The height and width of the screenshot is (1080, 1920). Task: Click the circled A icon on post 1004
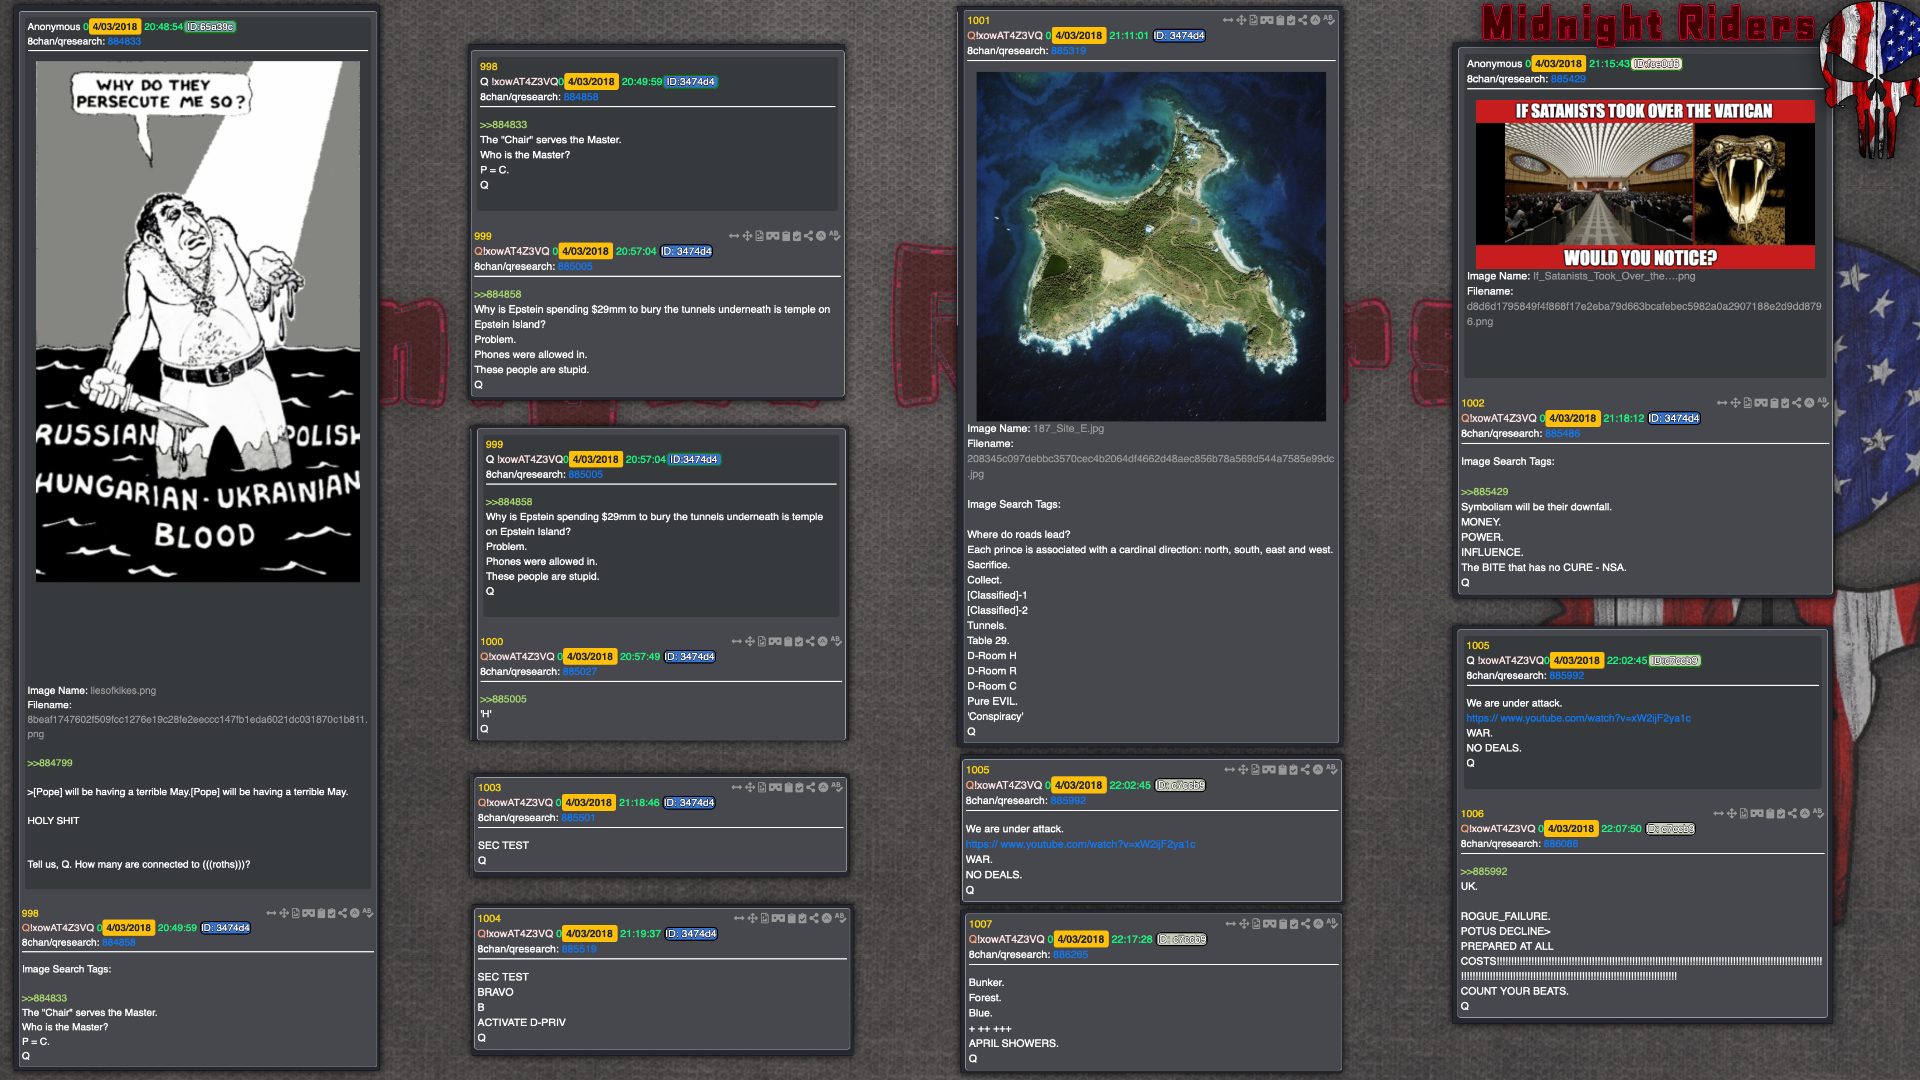pos(826,918)
